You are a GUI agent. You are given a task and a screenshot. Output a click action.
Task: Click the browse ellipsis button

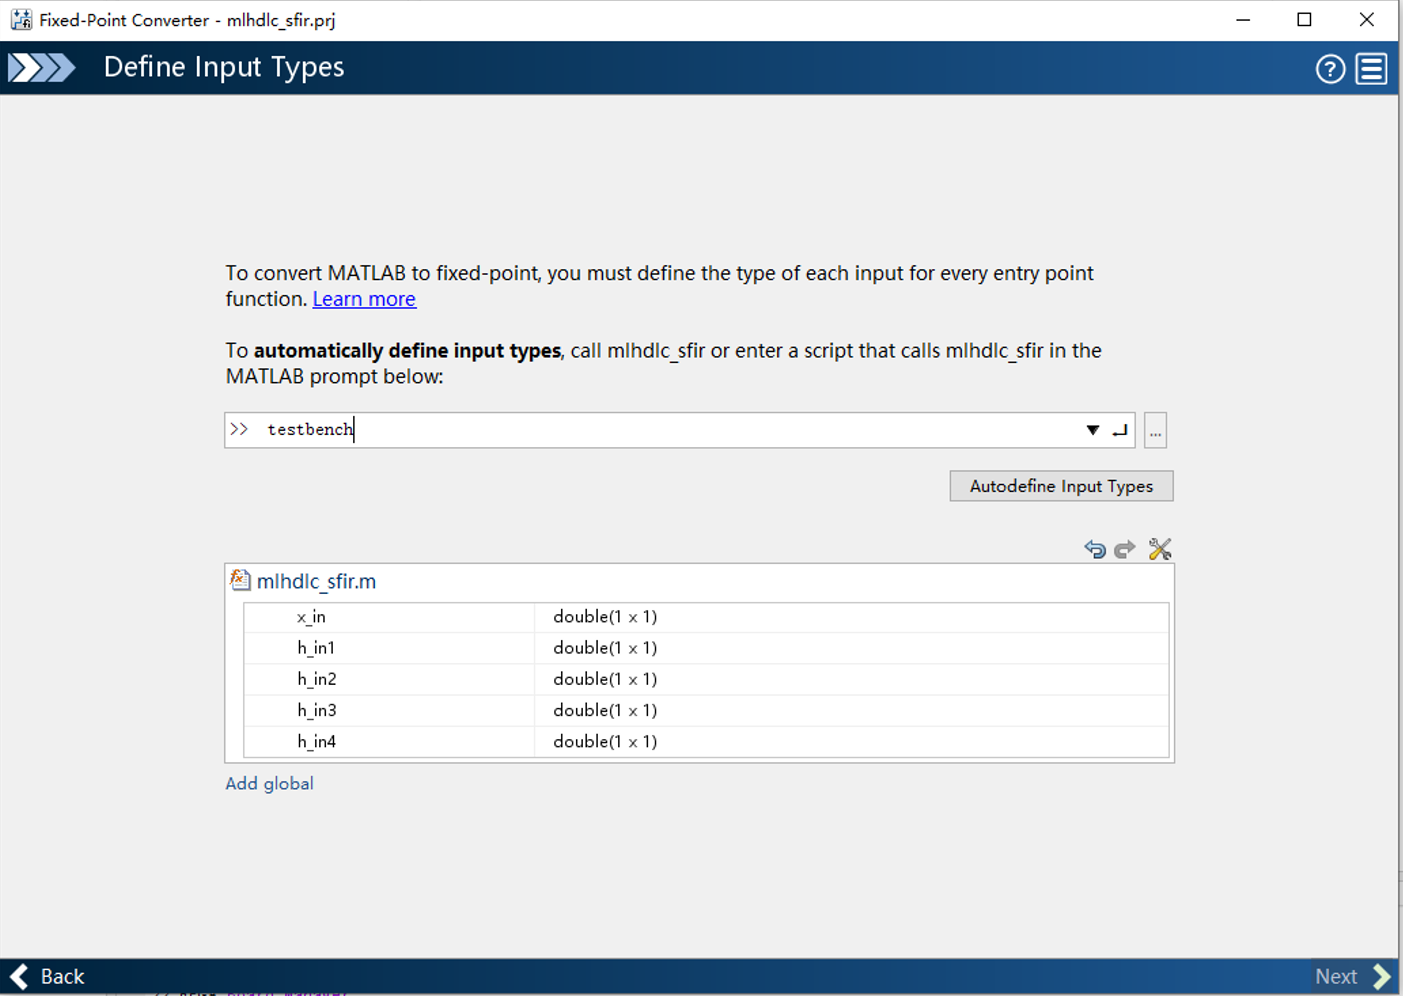(1155, 431)
